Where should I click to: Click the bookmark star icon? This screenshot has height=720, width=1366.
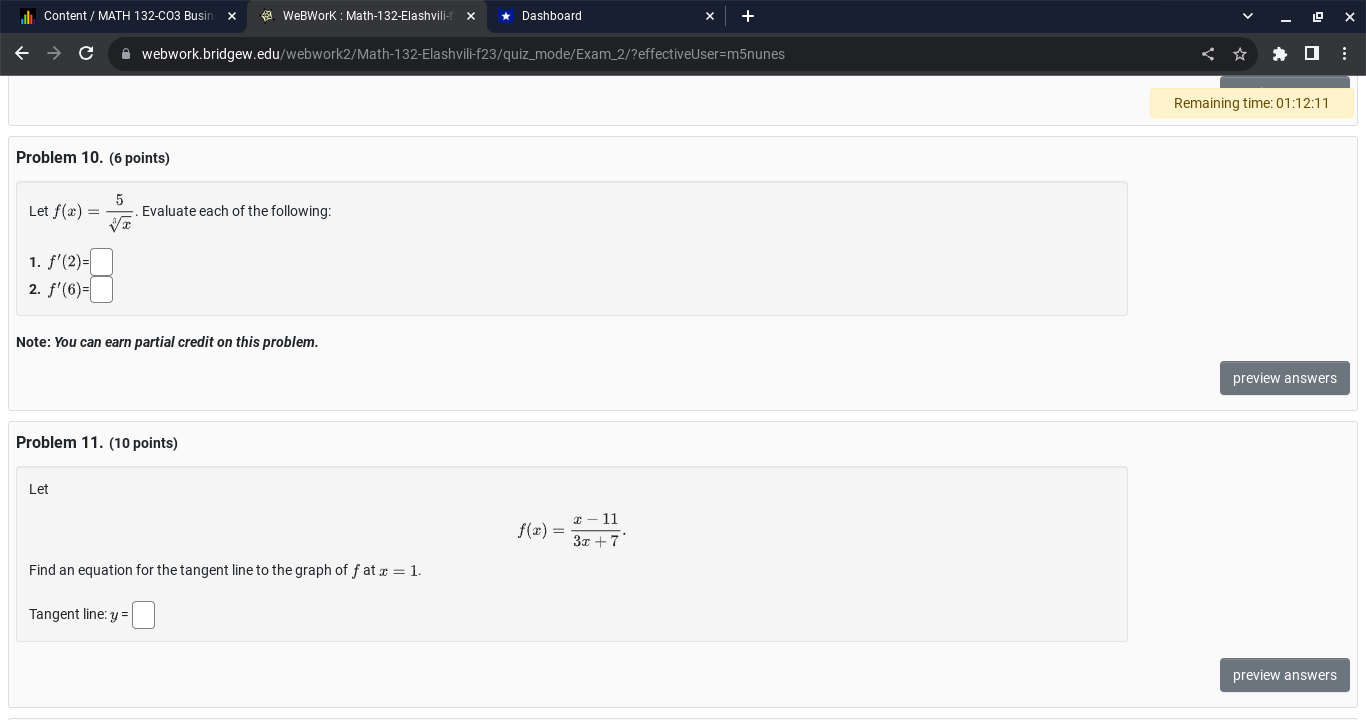(1240, 54)
